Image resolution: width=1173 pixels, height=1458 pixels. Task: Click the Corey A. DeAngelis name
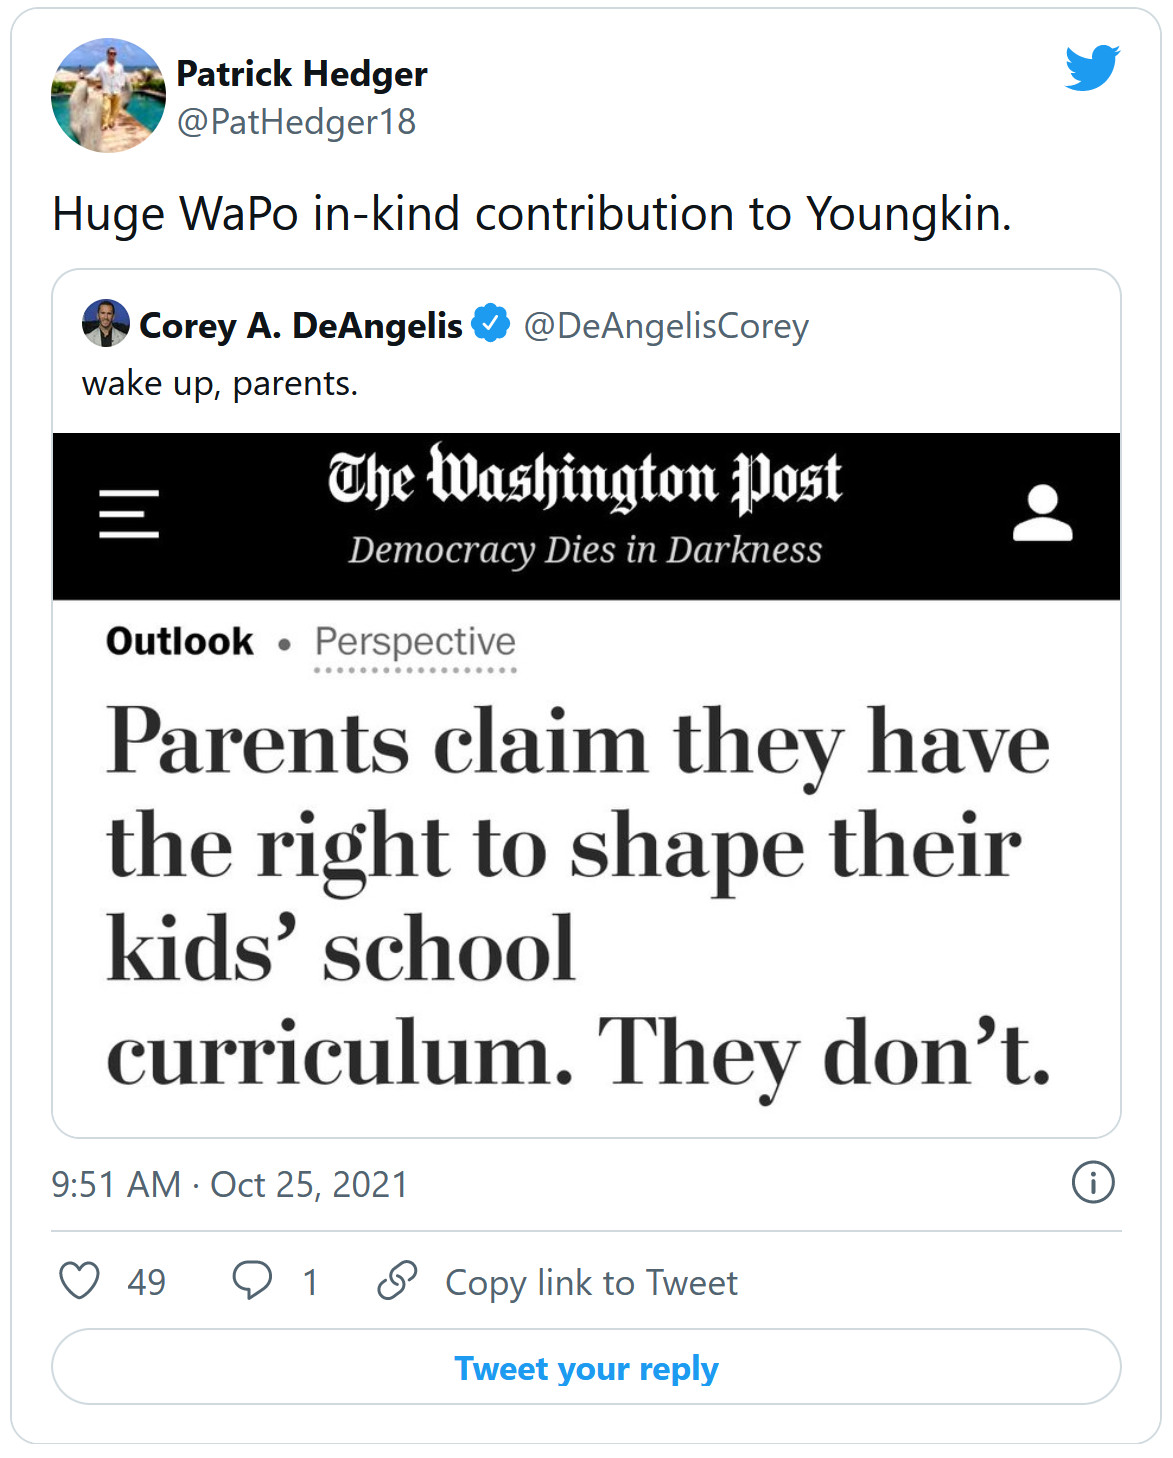(x=300, y=325)
